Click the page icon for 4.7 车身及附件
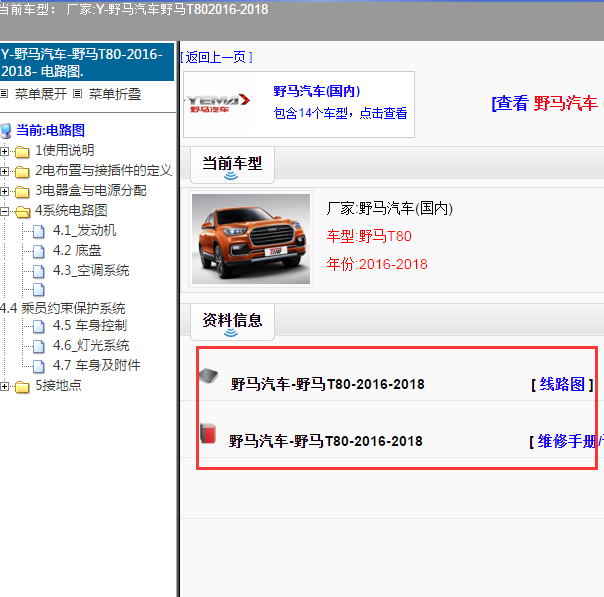Screen dimensions: 604x597 pyautogui.click(x=39, y=366)
